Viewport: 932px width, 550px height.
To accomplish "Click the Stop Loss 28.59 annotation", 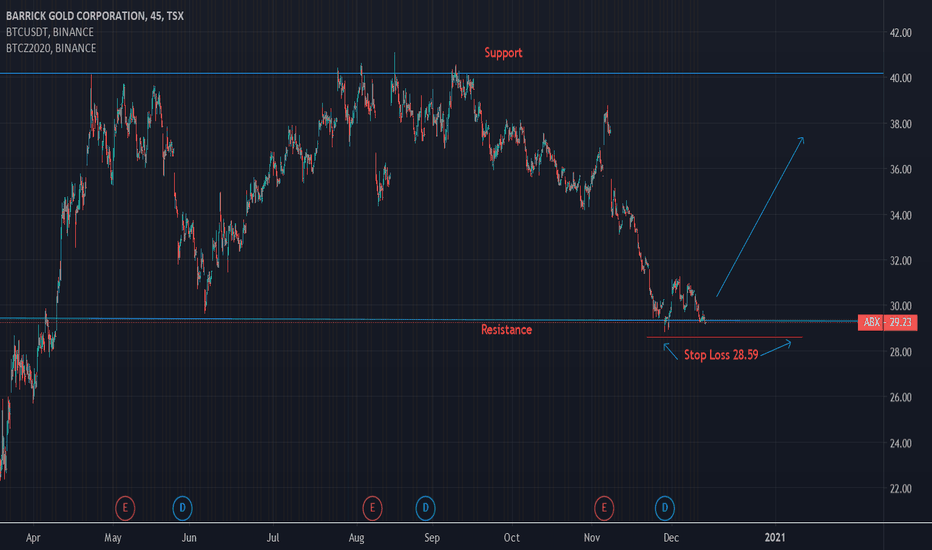I will click(721, 355).
